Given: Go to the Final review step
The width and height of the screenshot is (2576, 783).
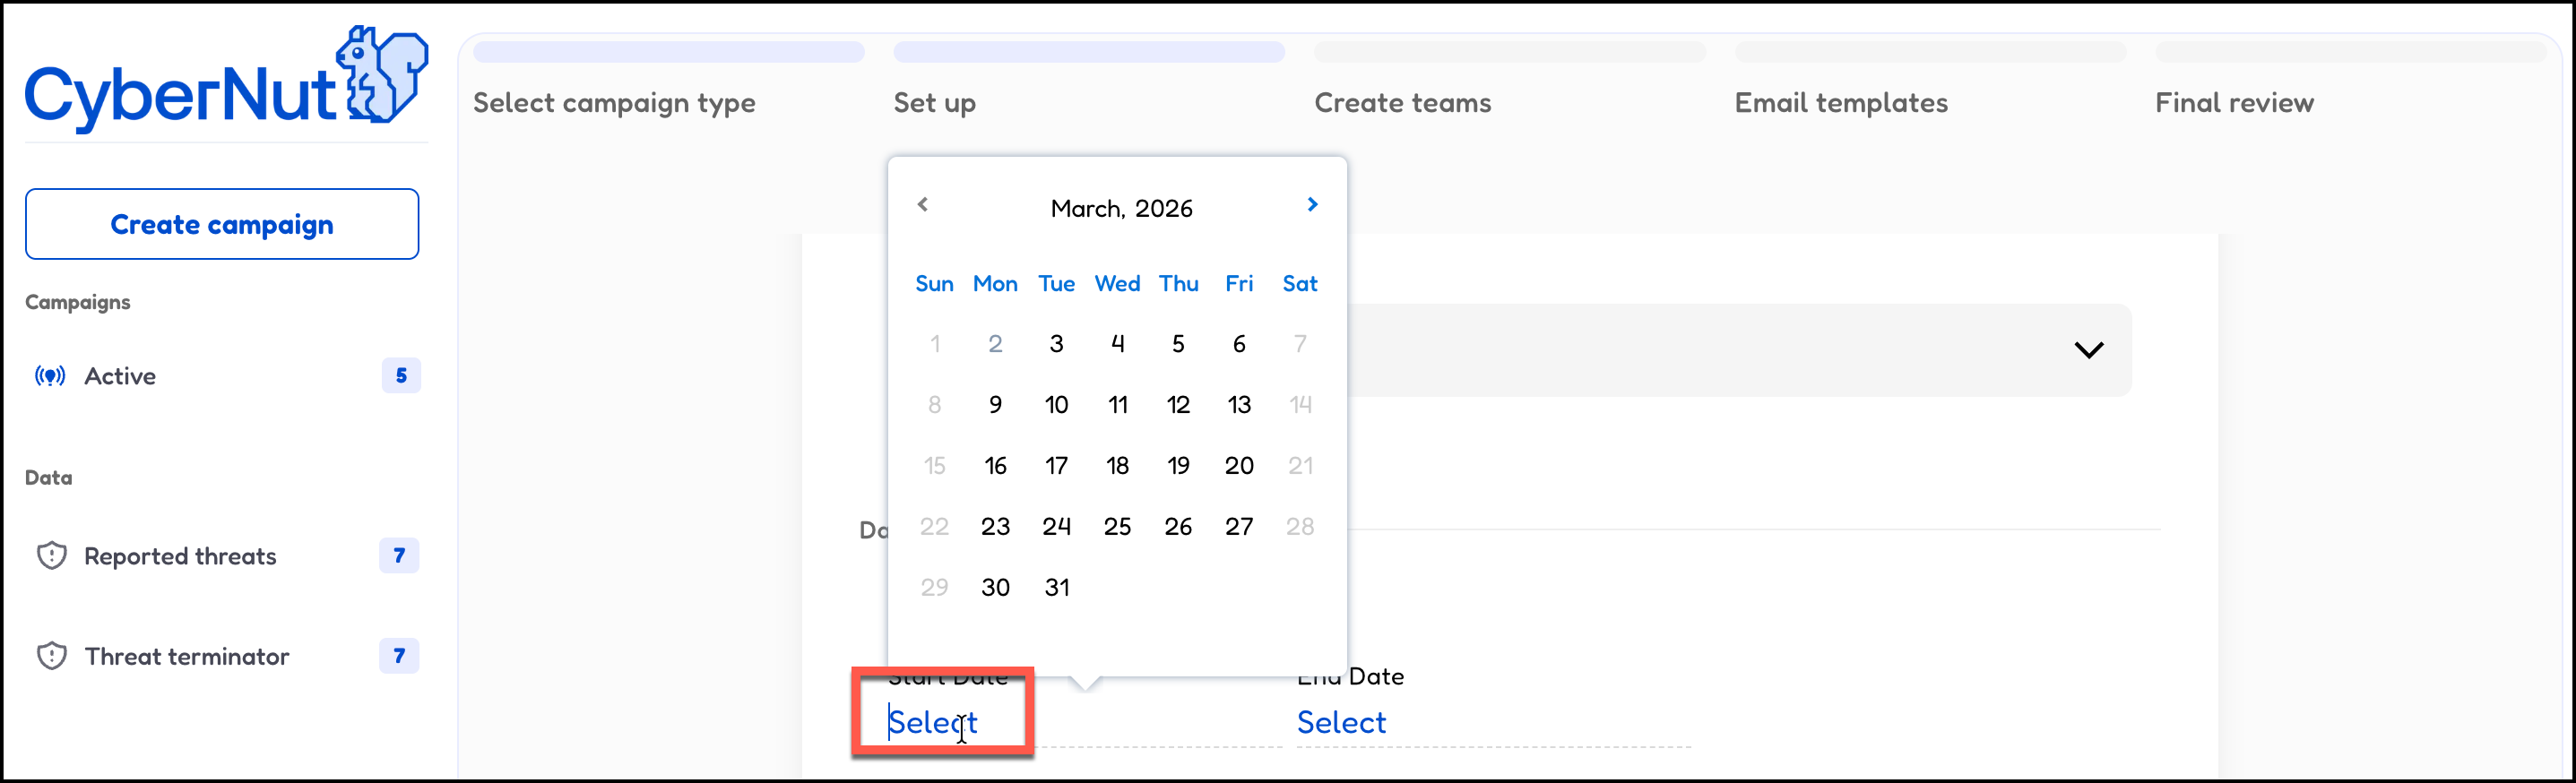Looking at the screenshot, I should tap(2234, 103).
